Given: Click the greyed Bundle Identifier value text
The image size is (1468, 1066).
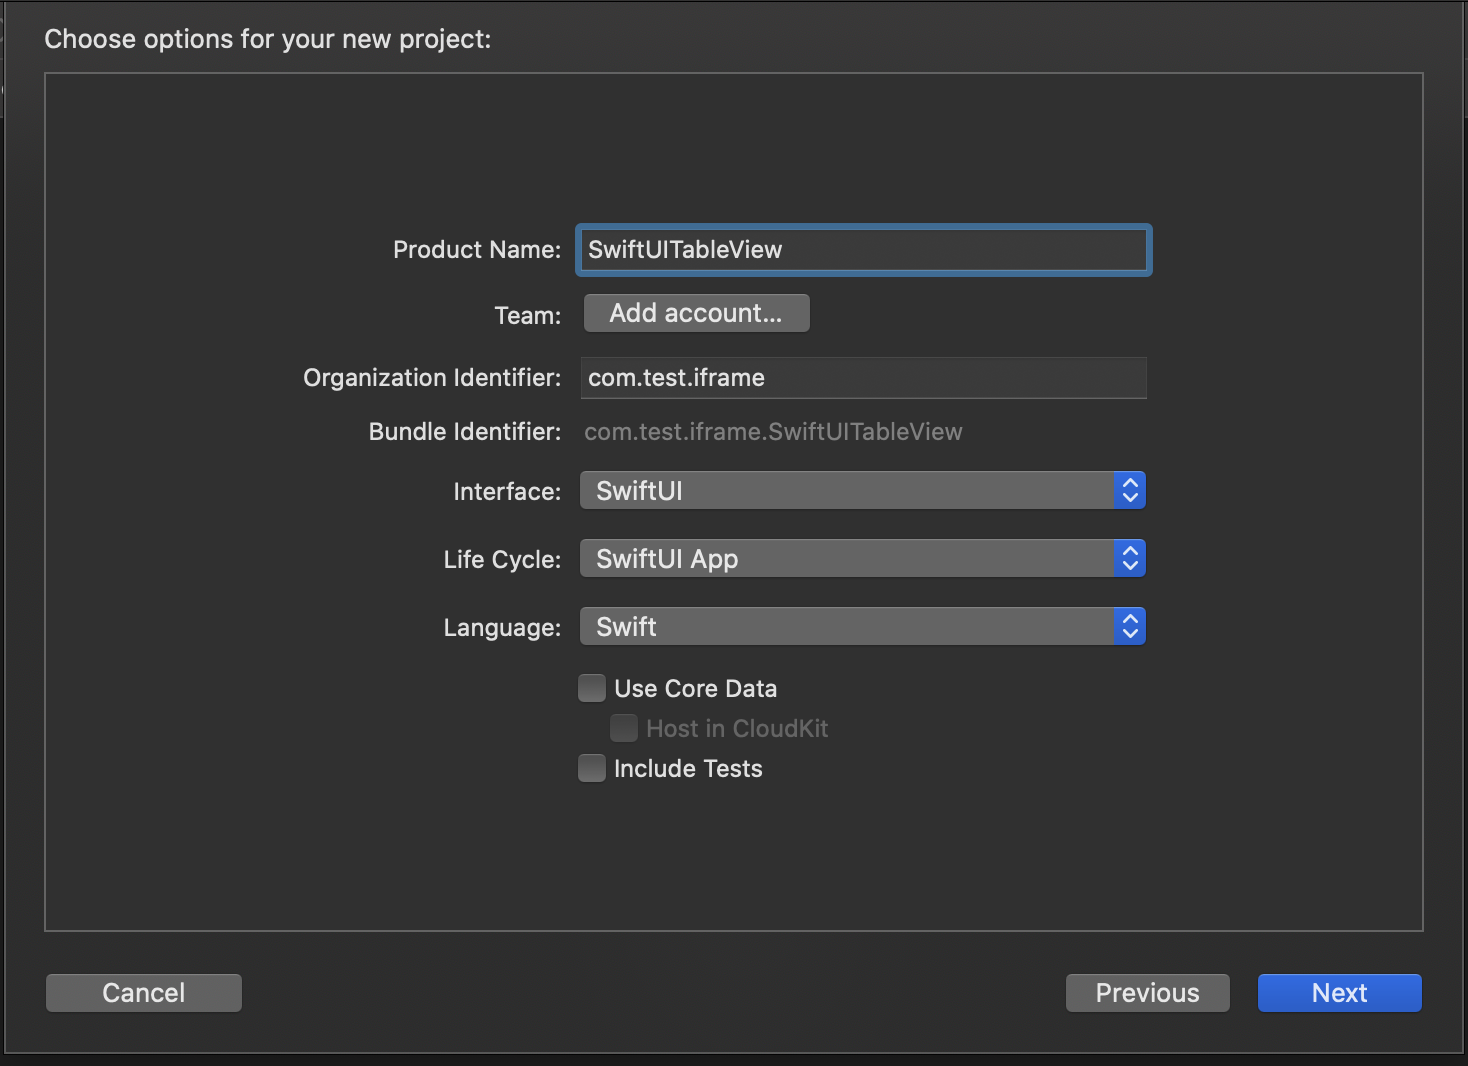Looking at the screenshot, I should (773, 432).
